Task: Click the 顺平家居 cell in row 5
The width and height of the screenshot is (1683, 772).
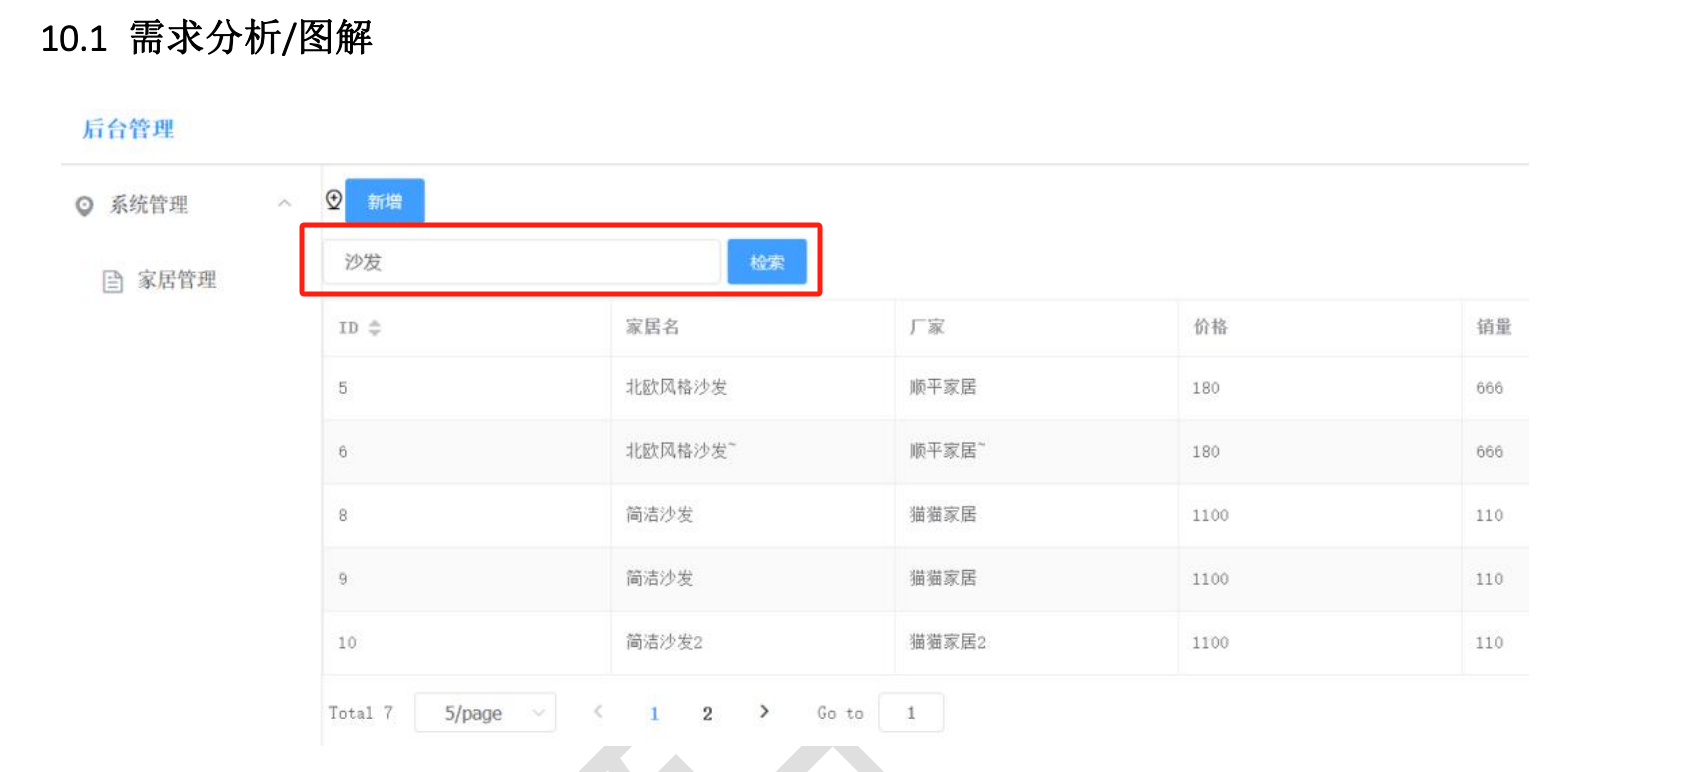Action: point(942,387)
